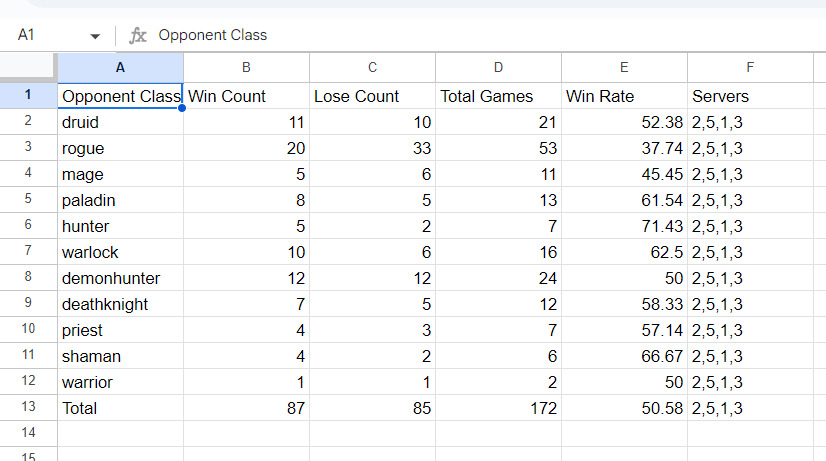Select column D header
This screenshot has height=461, width=826.
pyautogui.click(x=498, y=67)
